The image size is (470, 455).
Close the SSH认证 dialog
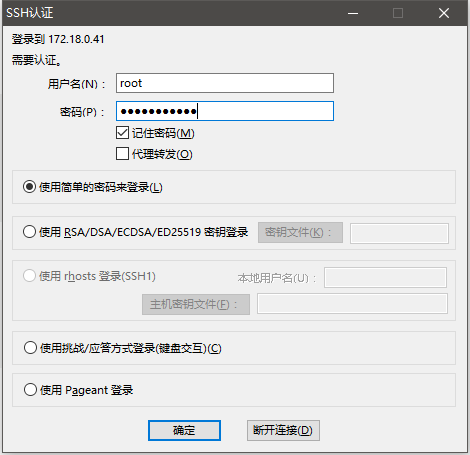[444, 13]
